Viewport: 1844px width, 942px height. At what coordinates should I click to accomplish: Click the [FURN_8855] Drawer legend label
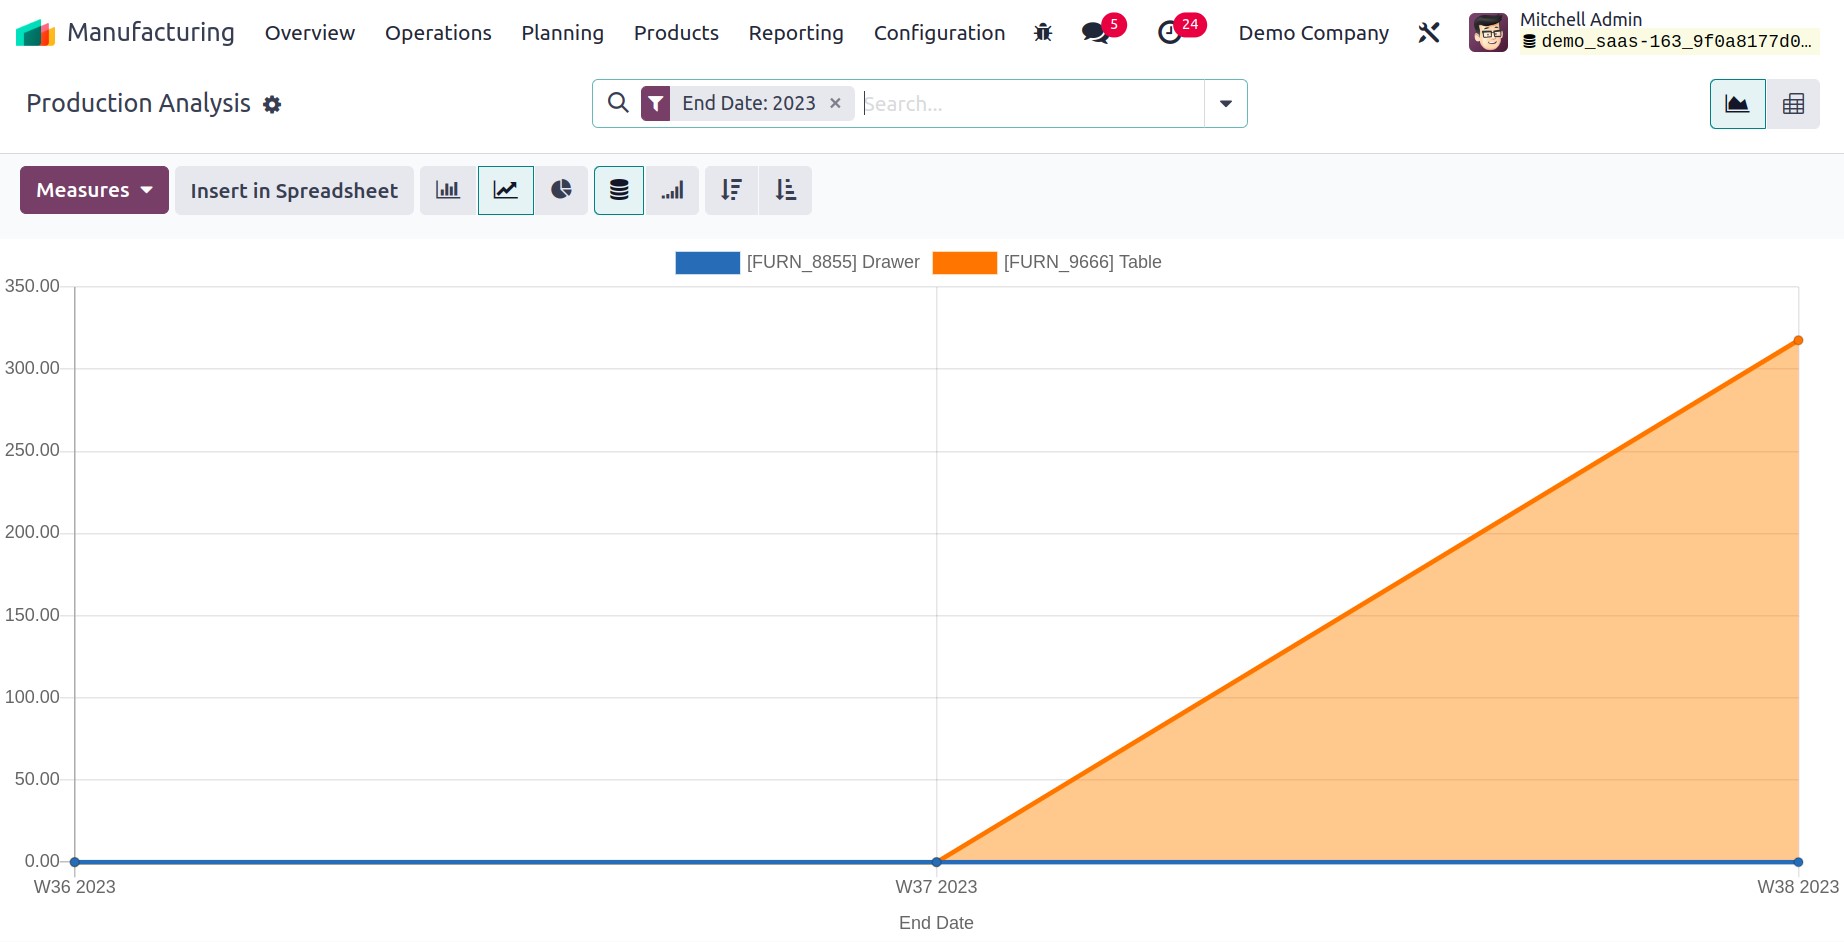(x=833, y=262)
